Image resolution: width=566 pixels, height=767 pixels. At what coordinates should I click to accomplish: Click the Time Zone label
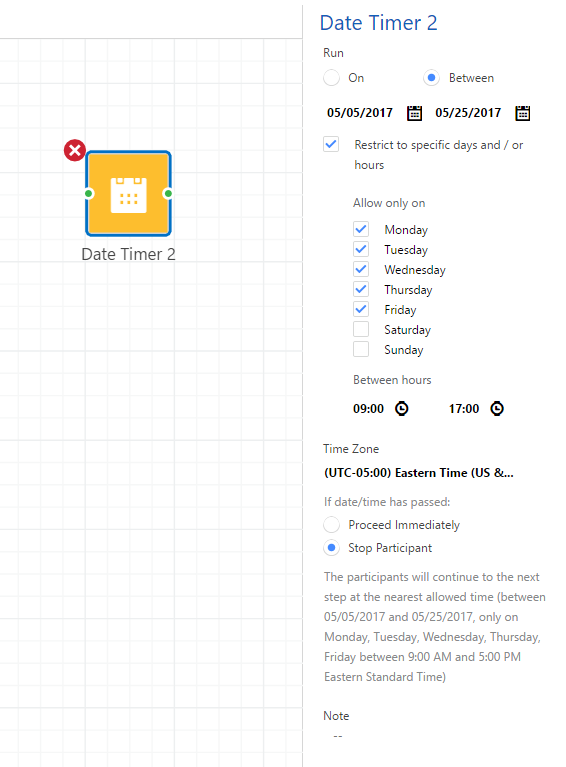click(351, 449)
